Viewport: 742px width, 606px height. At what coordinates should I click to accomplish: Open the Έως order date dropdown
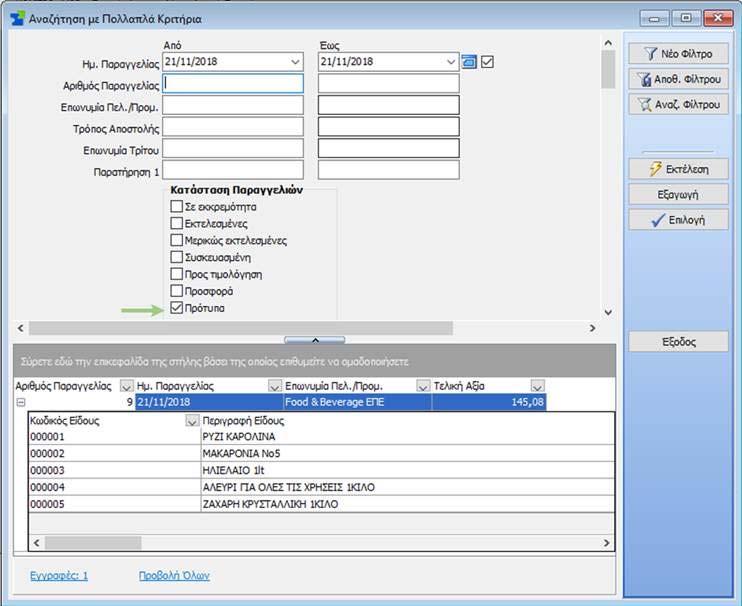pos(451,62)
